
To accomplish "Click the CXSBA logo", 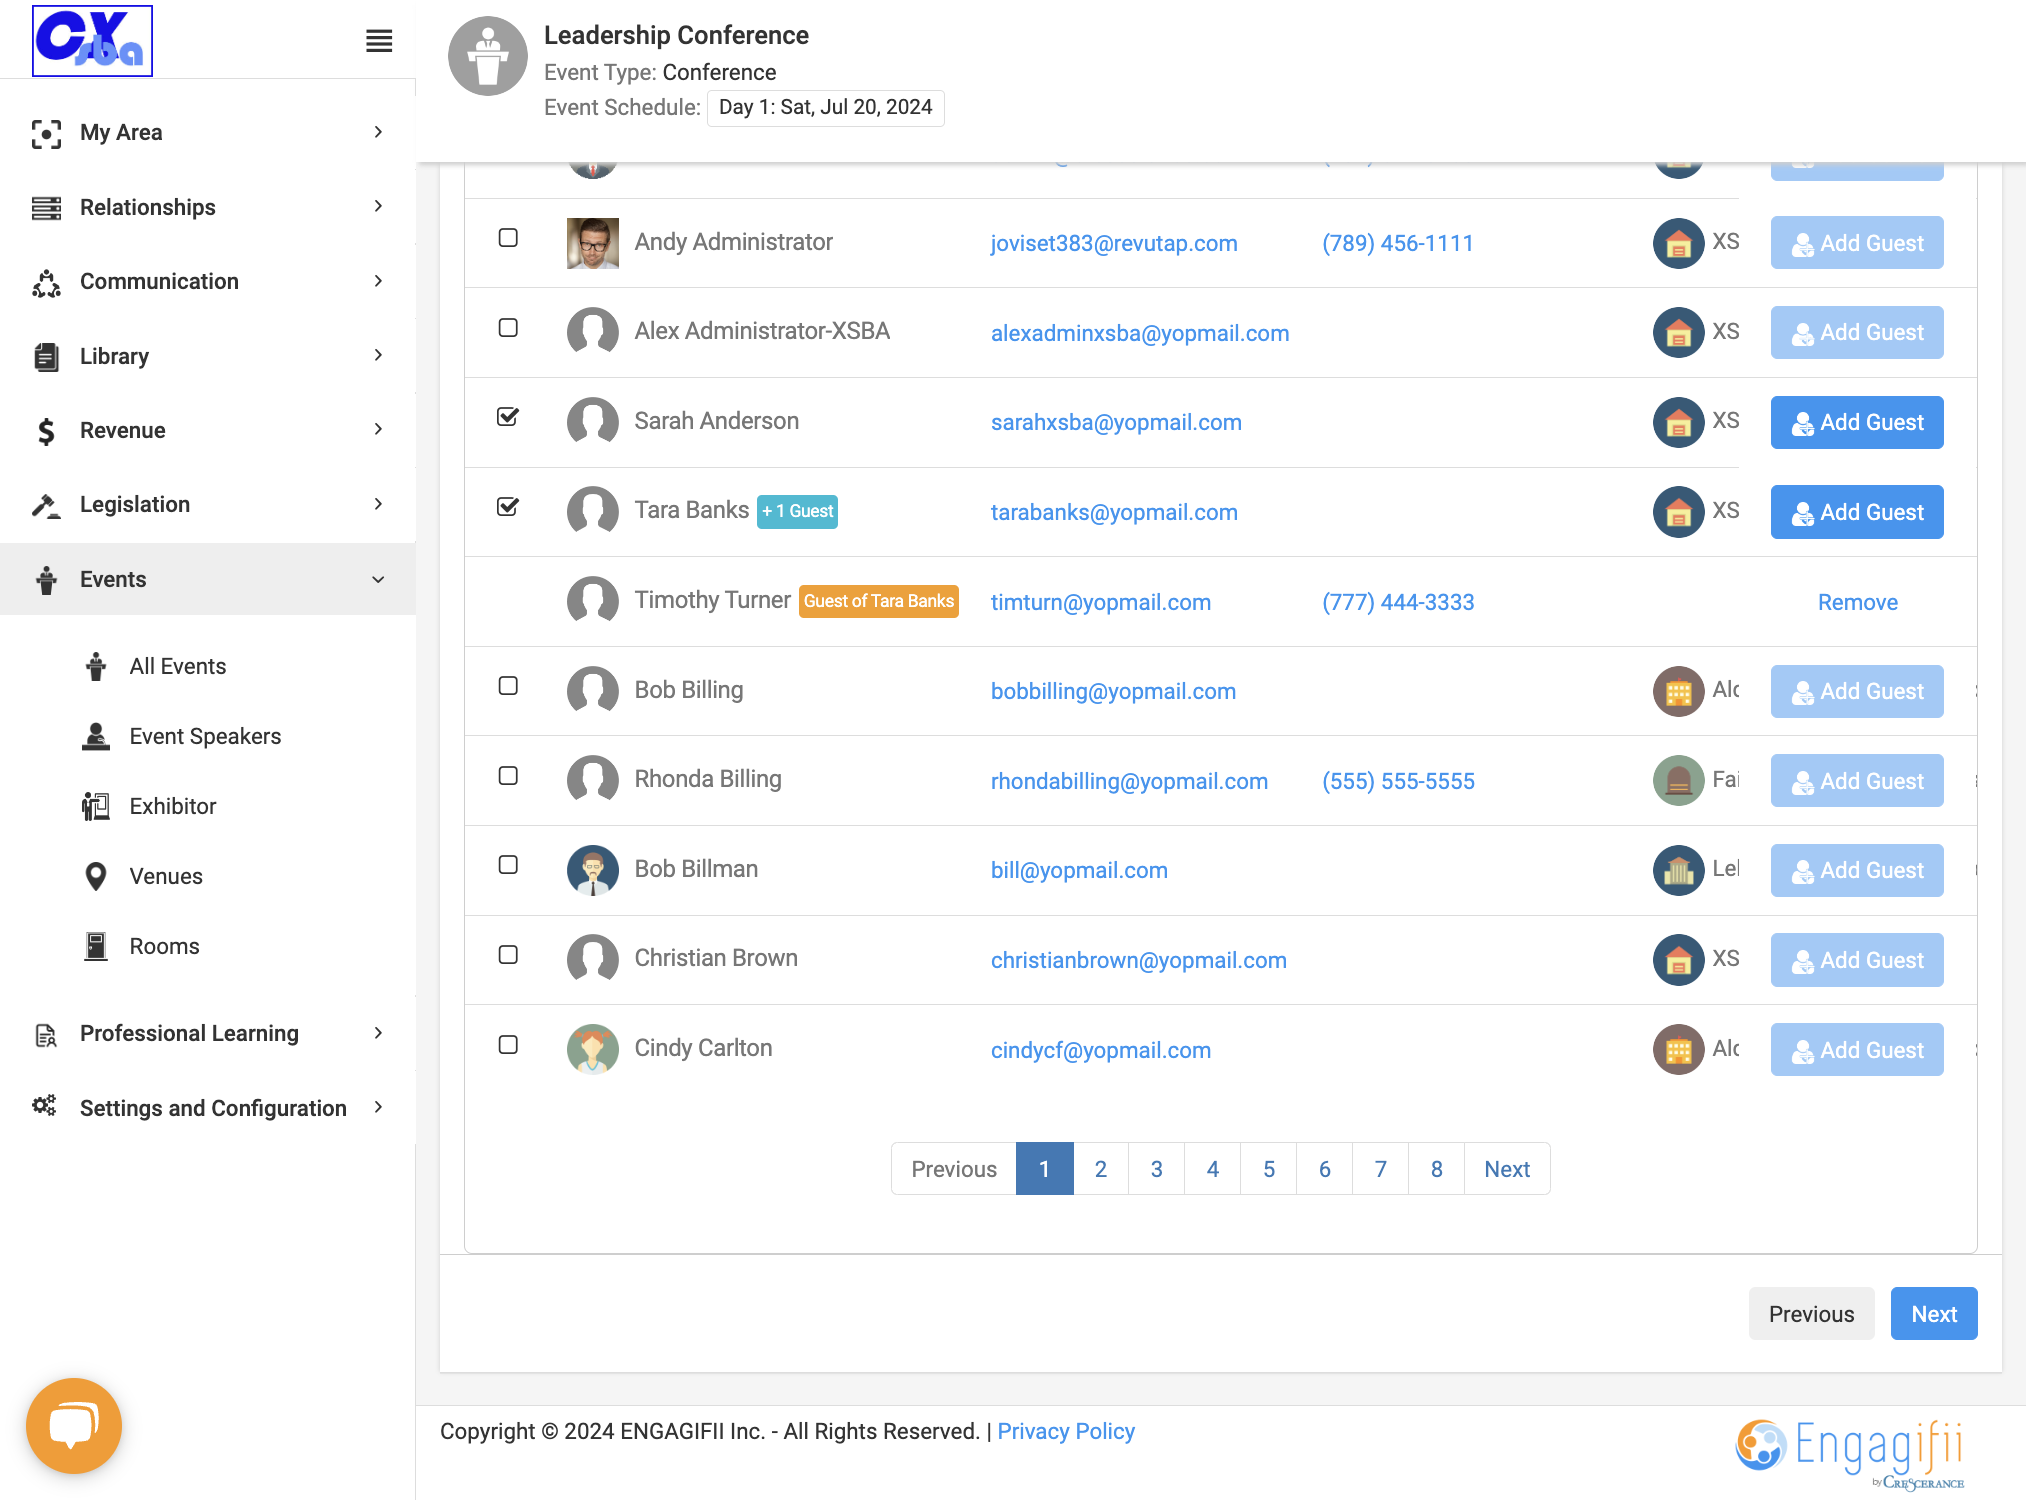I will click(x=92, y=41).
